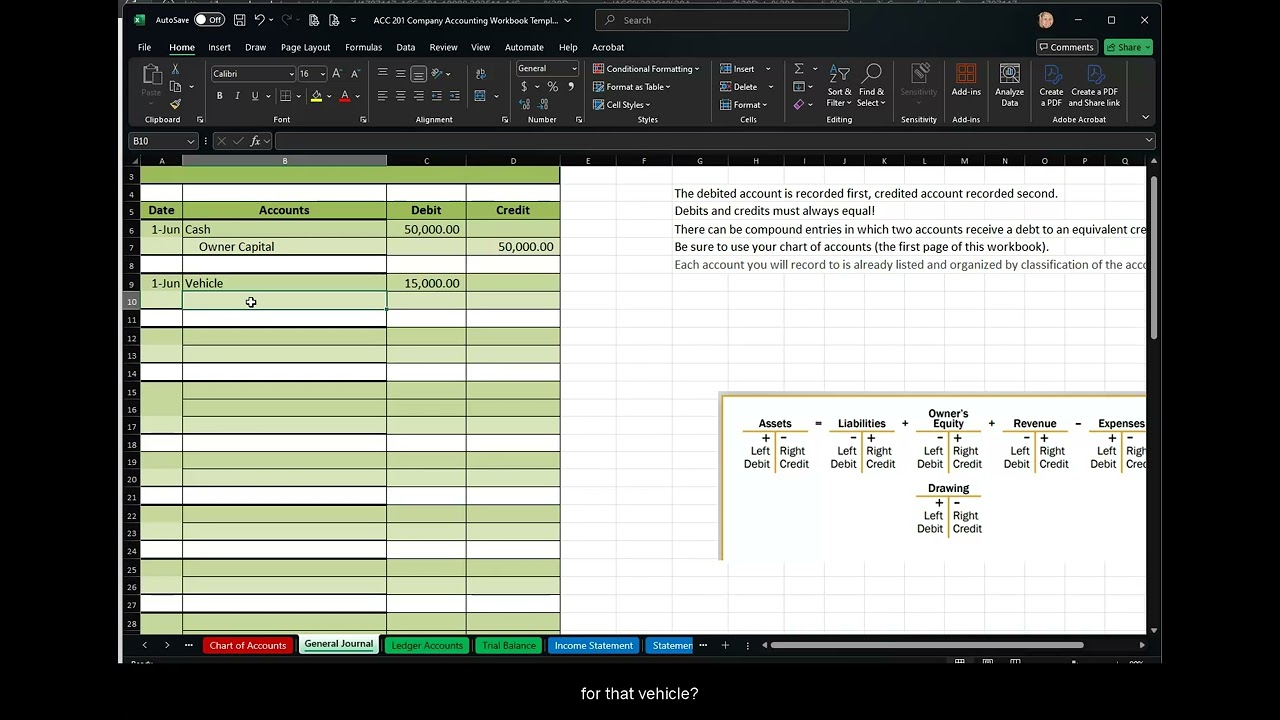The height and width of the screenshot is (720, 1280).
Task: Open the File menu
Action: [x=144, y=47]
